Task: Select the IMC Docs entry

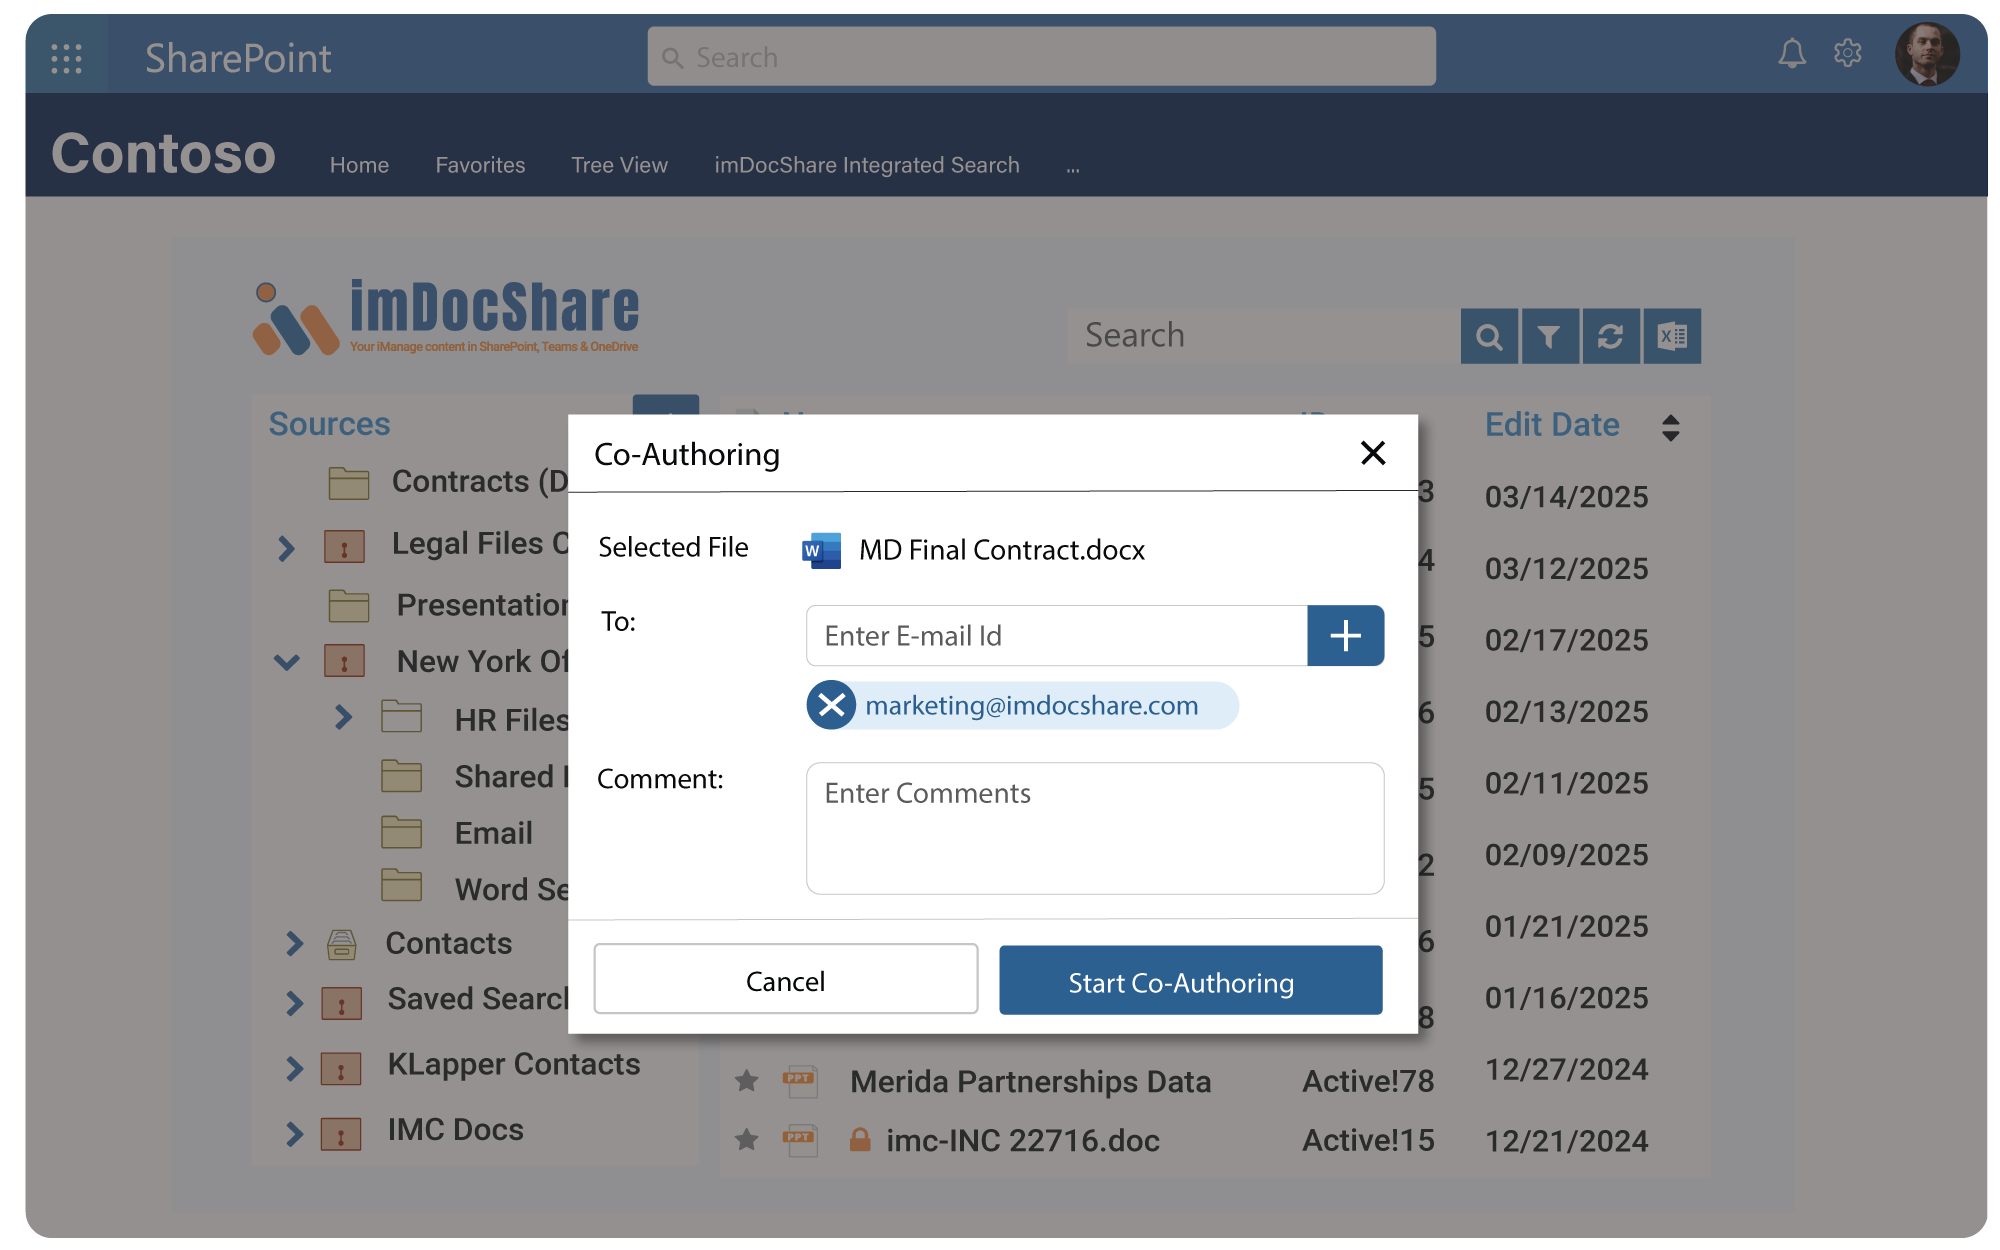Action: click(x=455, y=1130)
